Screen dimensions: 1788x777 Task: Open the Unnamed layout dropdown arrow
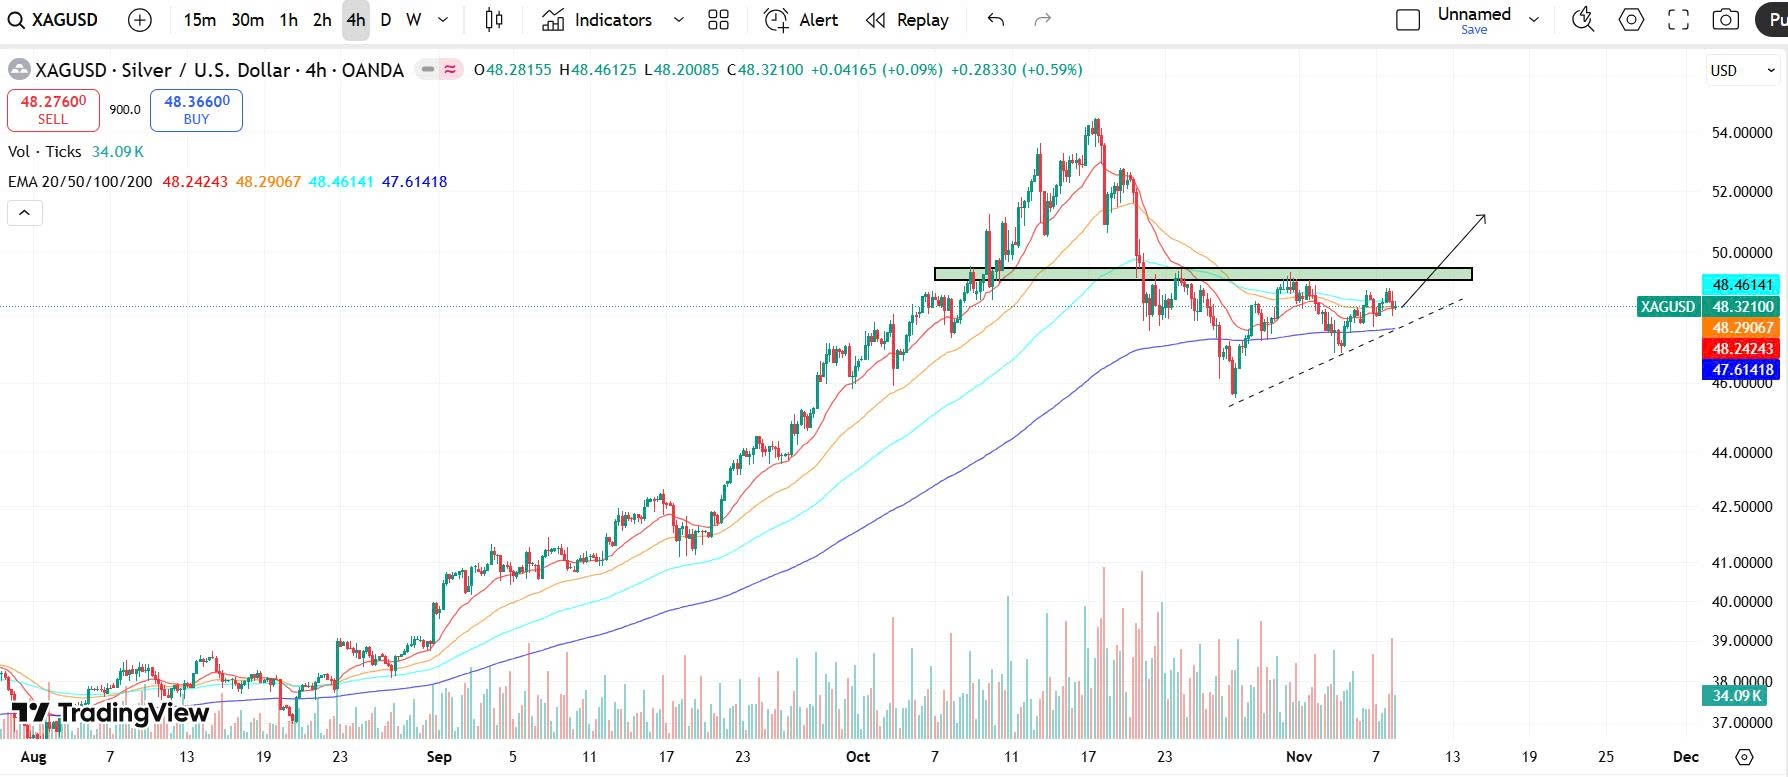[1534, 20]
